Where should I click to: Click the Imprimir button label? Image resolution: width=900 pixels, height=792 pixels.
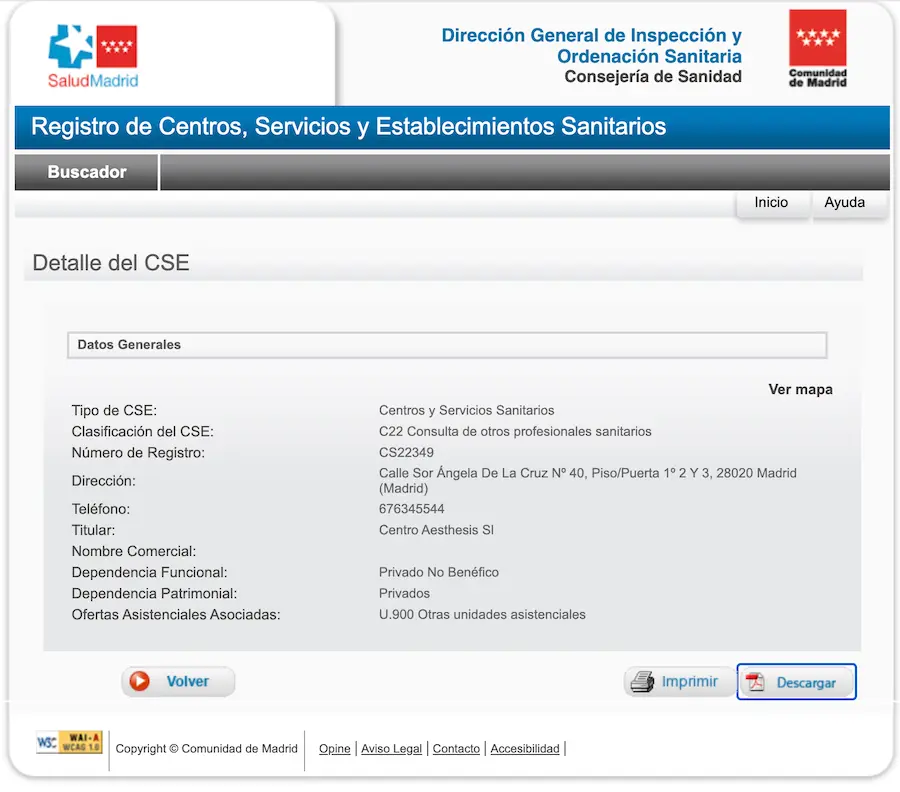pyautogui.click(x=689, y=681)
